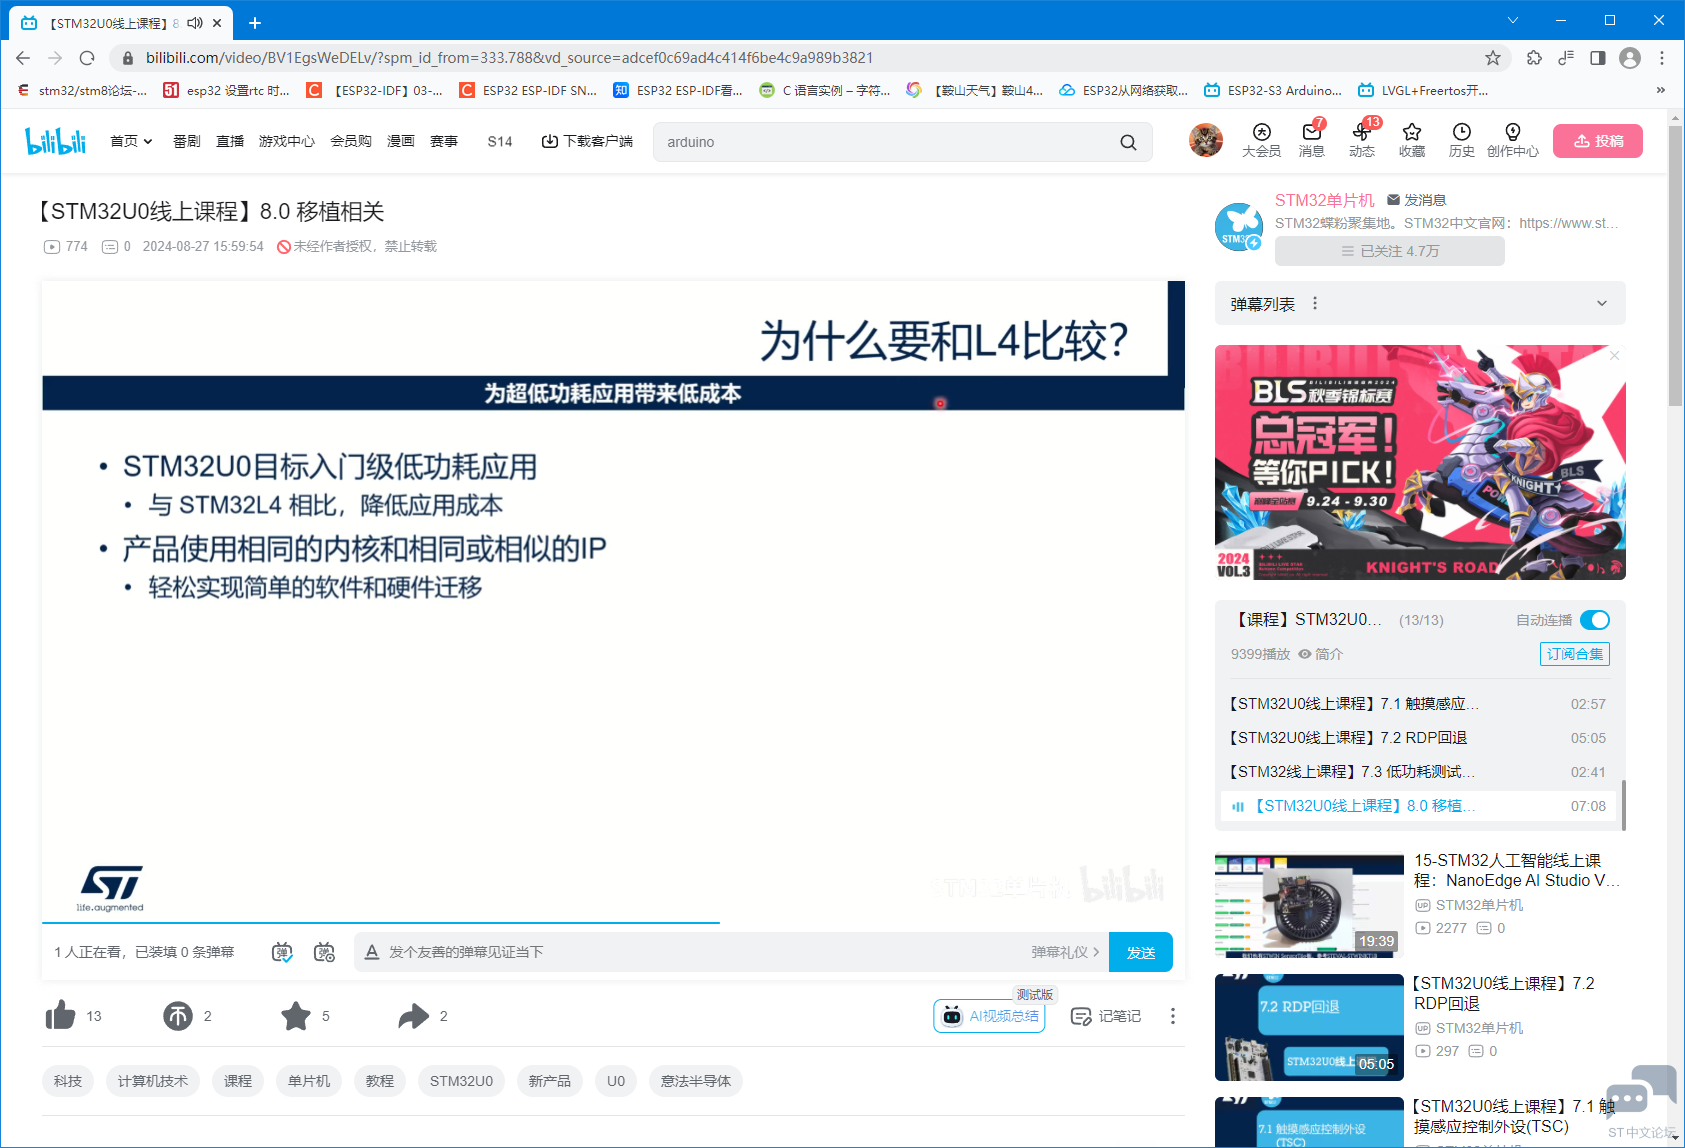
Task: Open browser side panel icon
Action: 1598,58
